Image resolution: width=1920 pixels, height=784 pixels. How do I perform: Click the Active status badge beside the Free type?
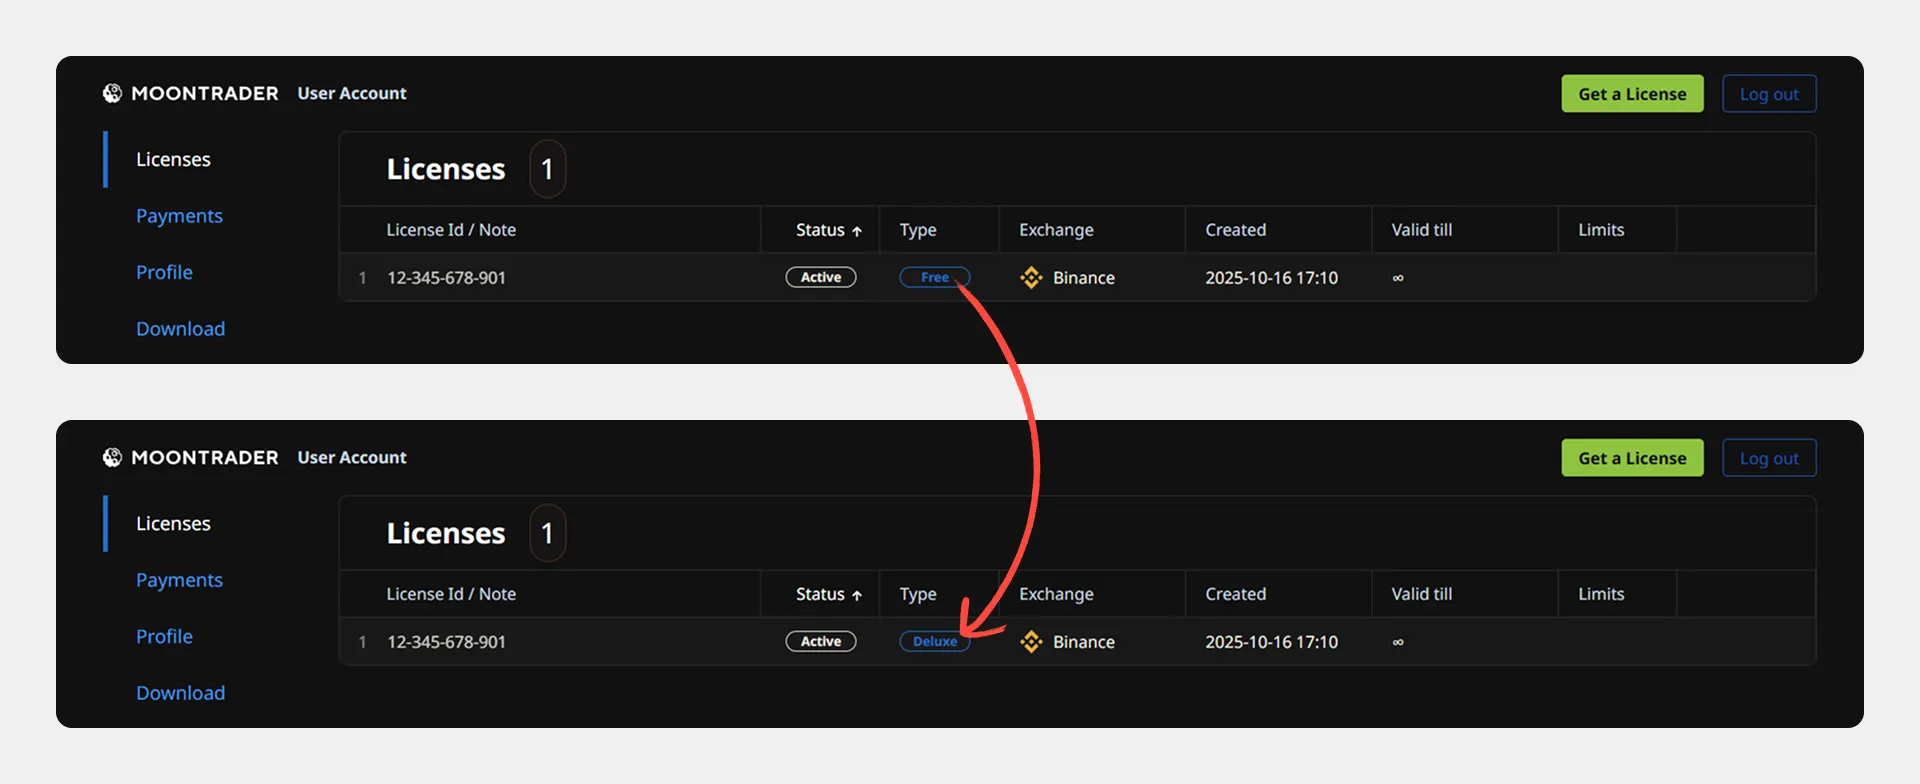pos(820,278)
